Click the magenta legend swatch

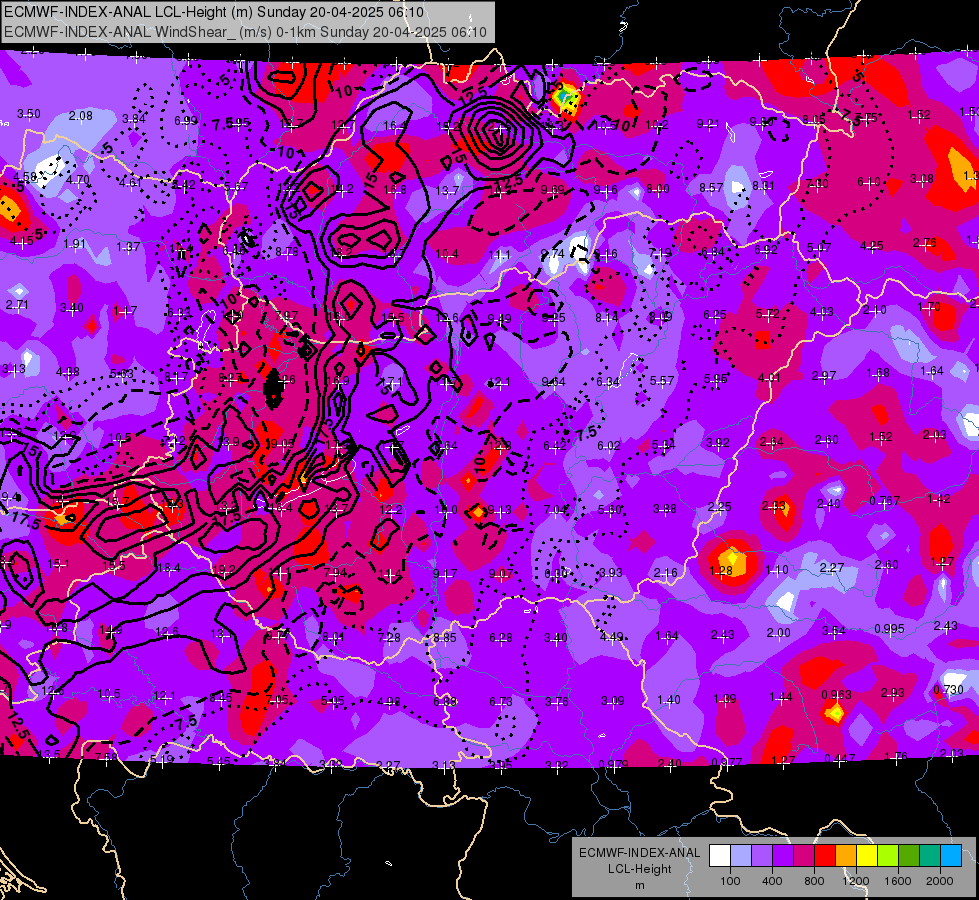point(804,856)
